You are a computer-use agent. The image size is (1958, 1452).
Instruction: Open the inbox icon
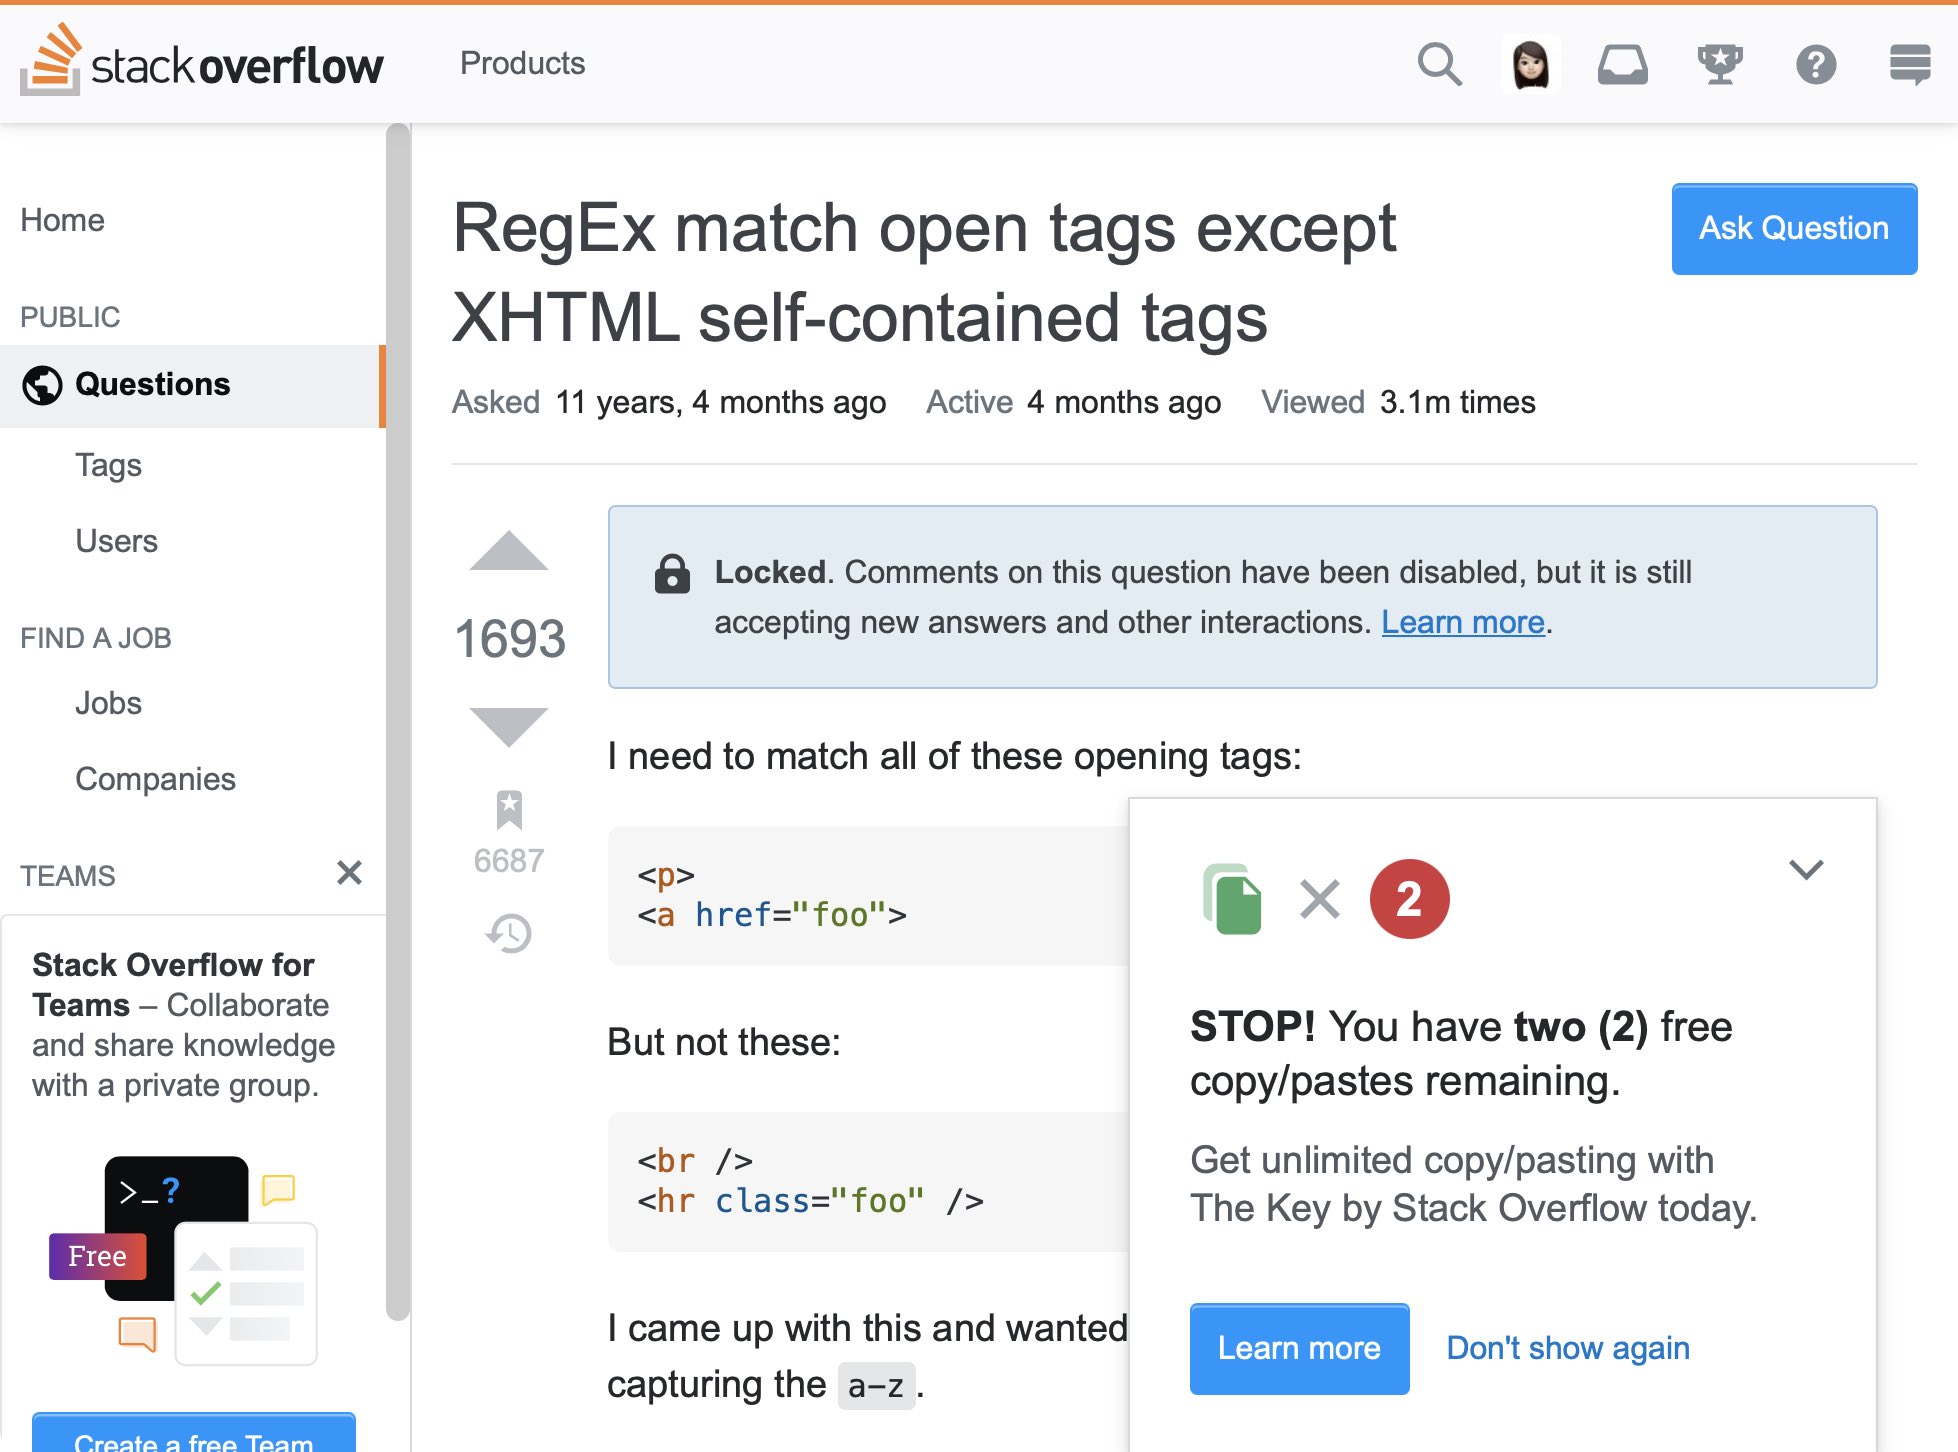pos(1622,65)
